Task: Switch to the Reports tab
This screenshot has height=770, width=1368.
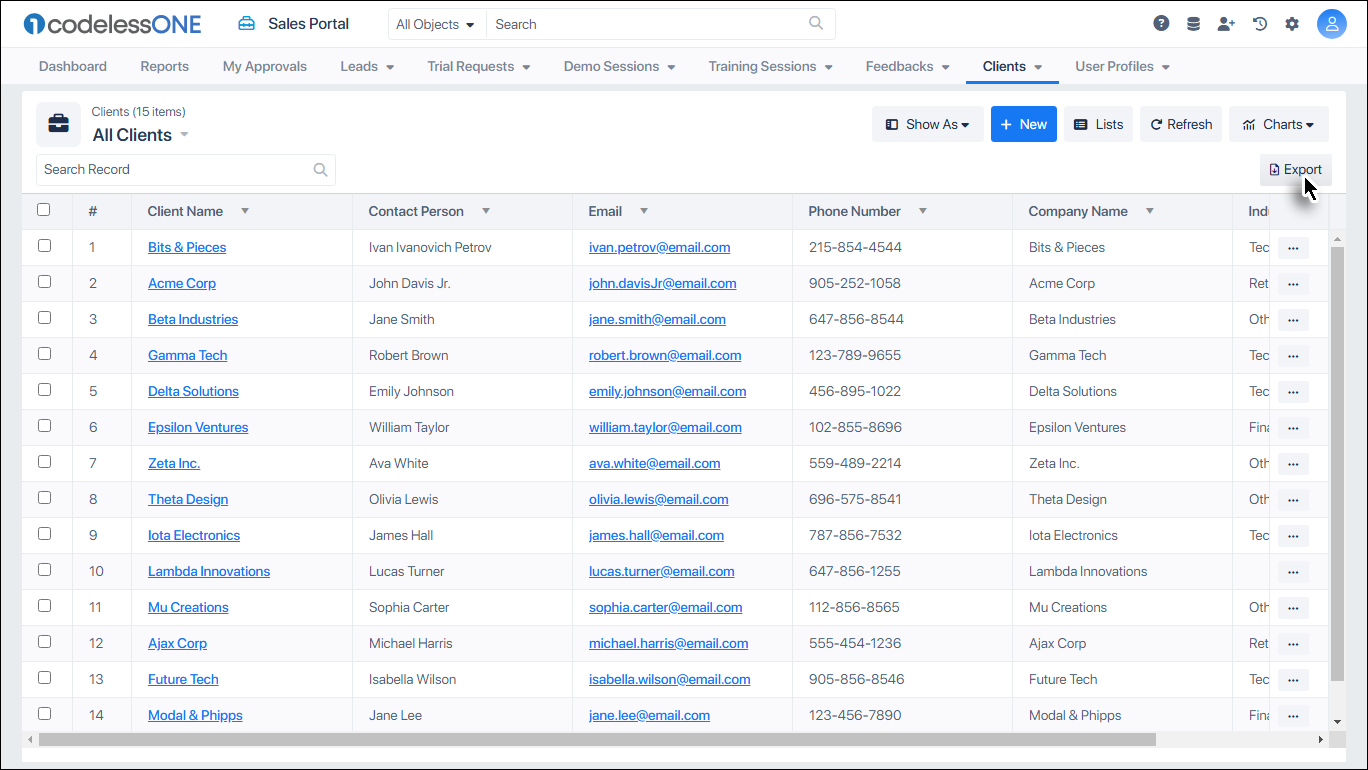Action: 165,66
